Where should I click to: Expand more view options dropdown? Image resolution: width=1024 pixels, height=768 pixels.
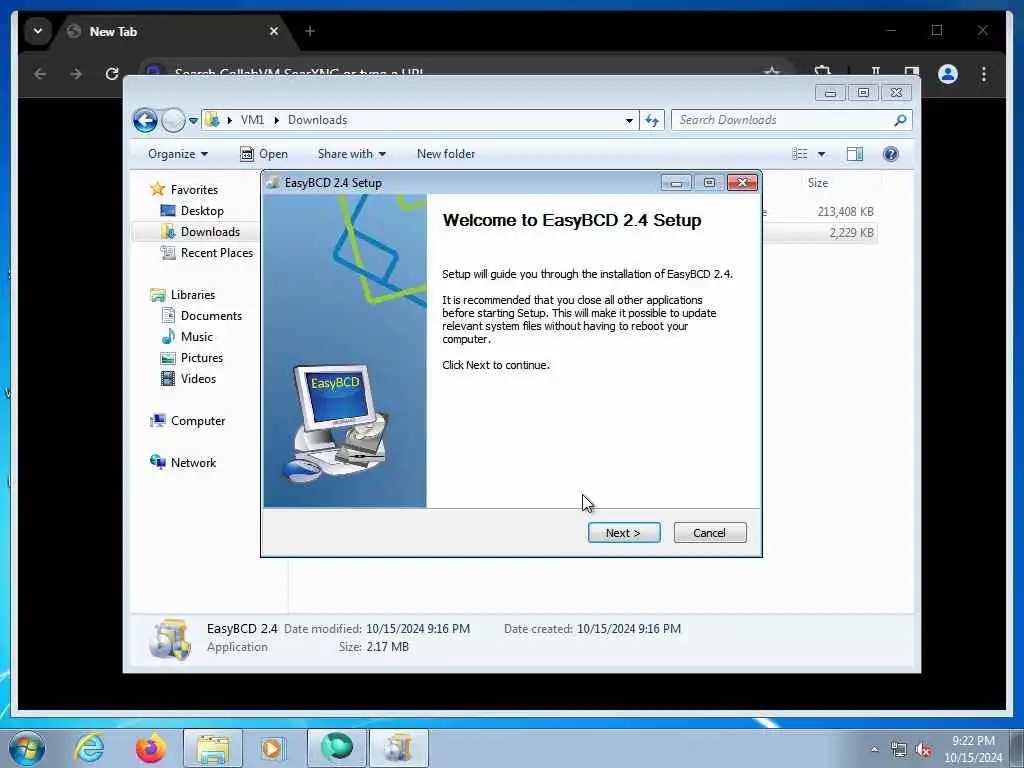point(822,154)
